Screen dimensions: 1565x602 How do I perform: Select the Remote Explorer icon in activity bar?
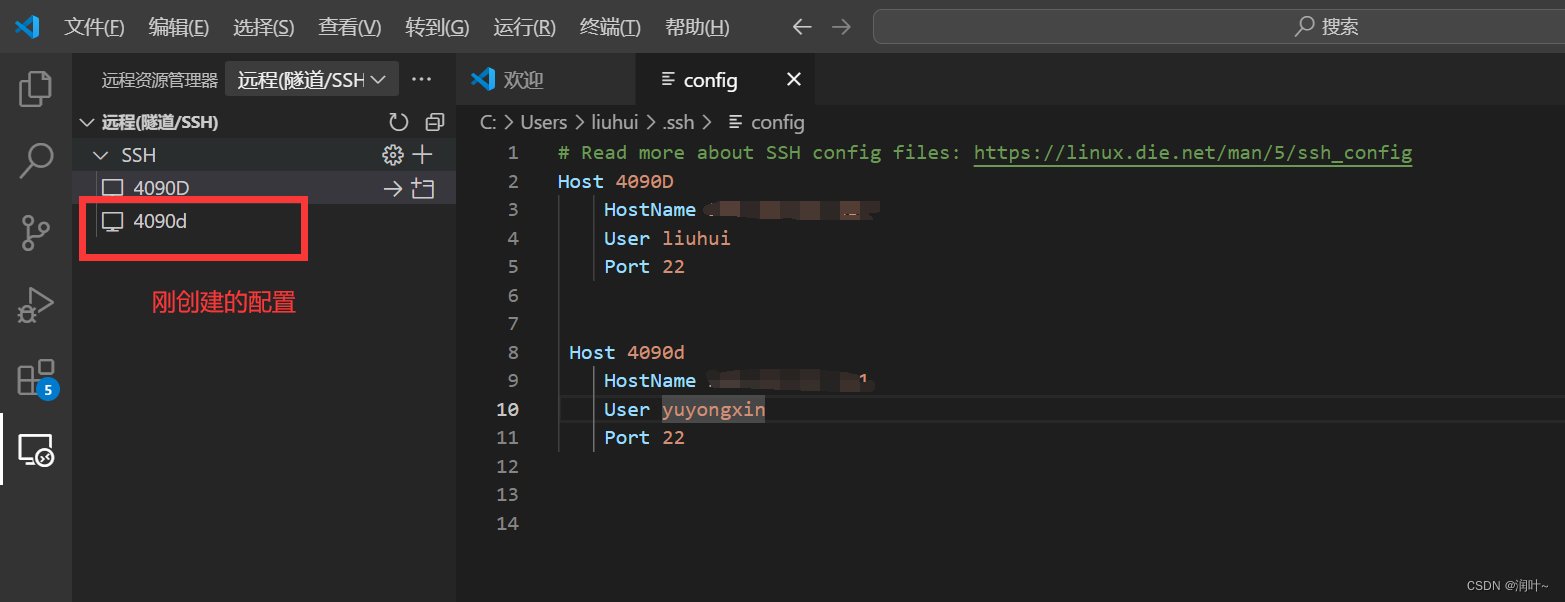[36, 451]
